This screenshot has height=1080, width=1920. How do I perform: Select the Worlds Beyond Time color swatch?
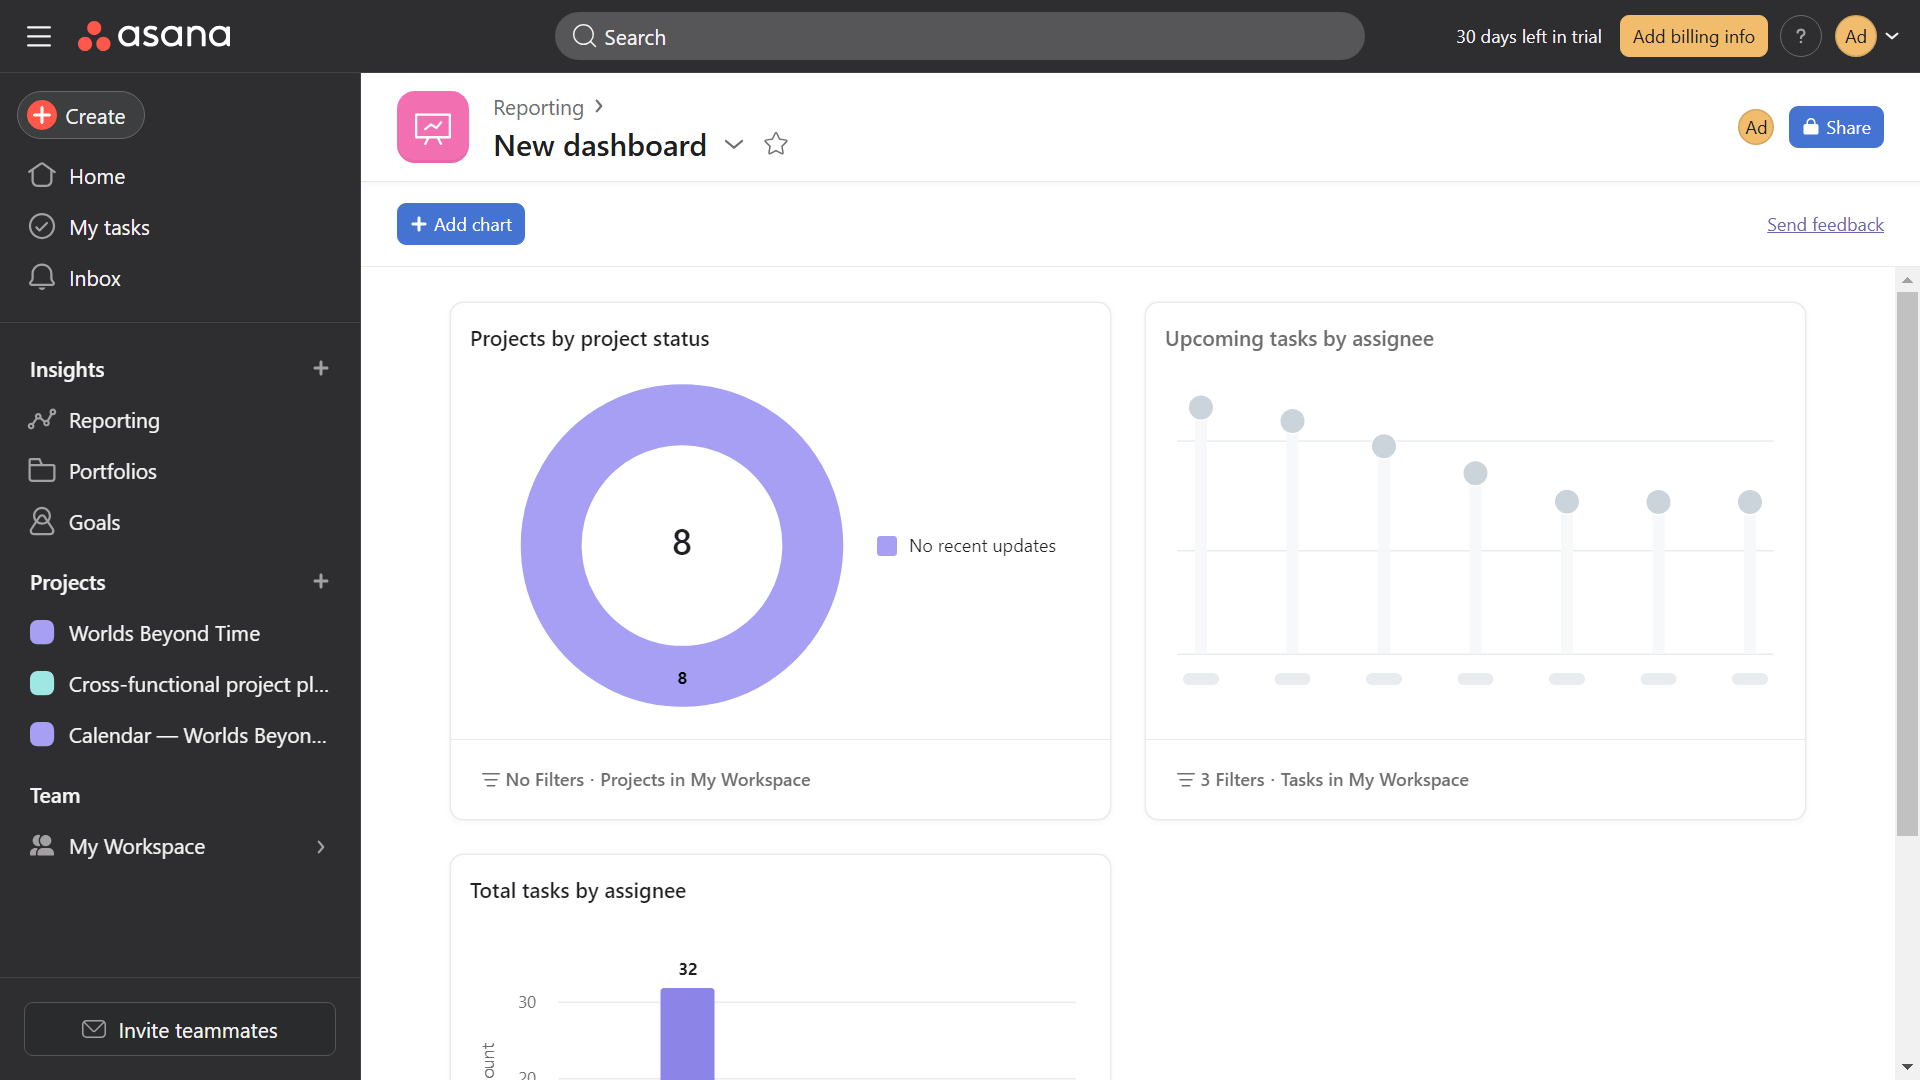[x=42, y=632]
